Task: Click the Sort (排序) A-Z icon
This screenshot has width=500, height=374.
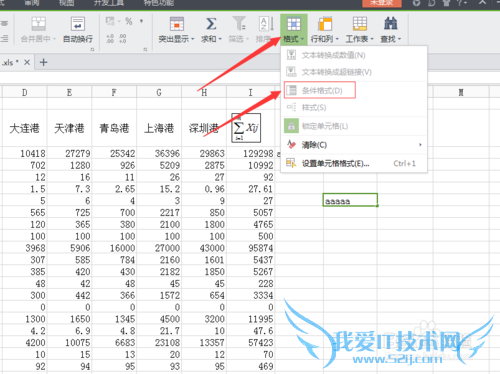Action: (266, 24)
